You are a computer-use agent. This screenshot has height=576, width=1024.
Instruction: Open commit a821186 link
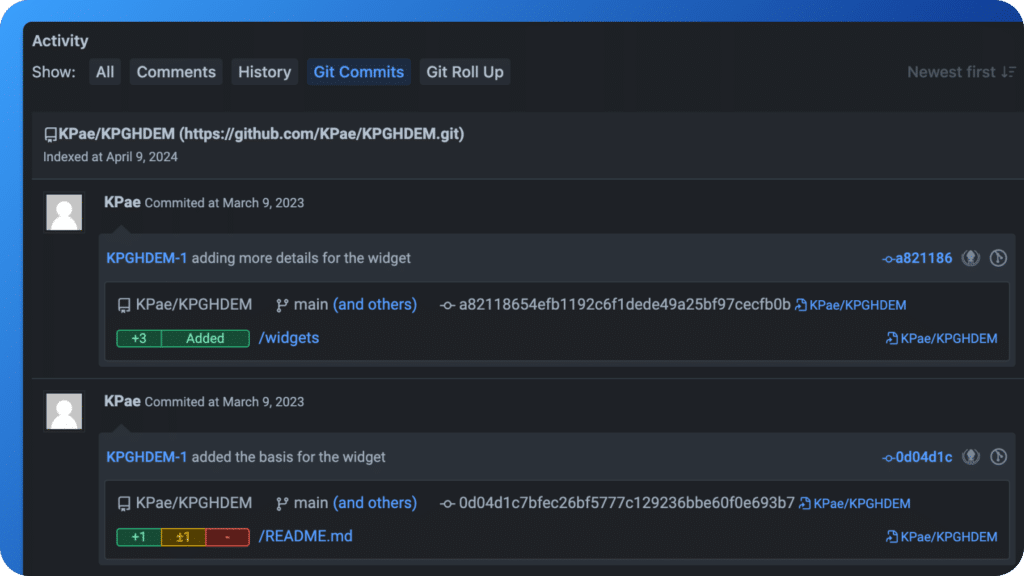tap(923, 259)
